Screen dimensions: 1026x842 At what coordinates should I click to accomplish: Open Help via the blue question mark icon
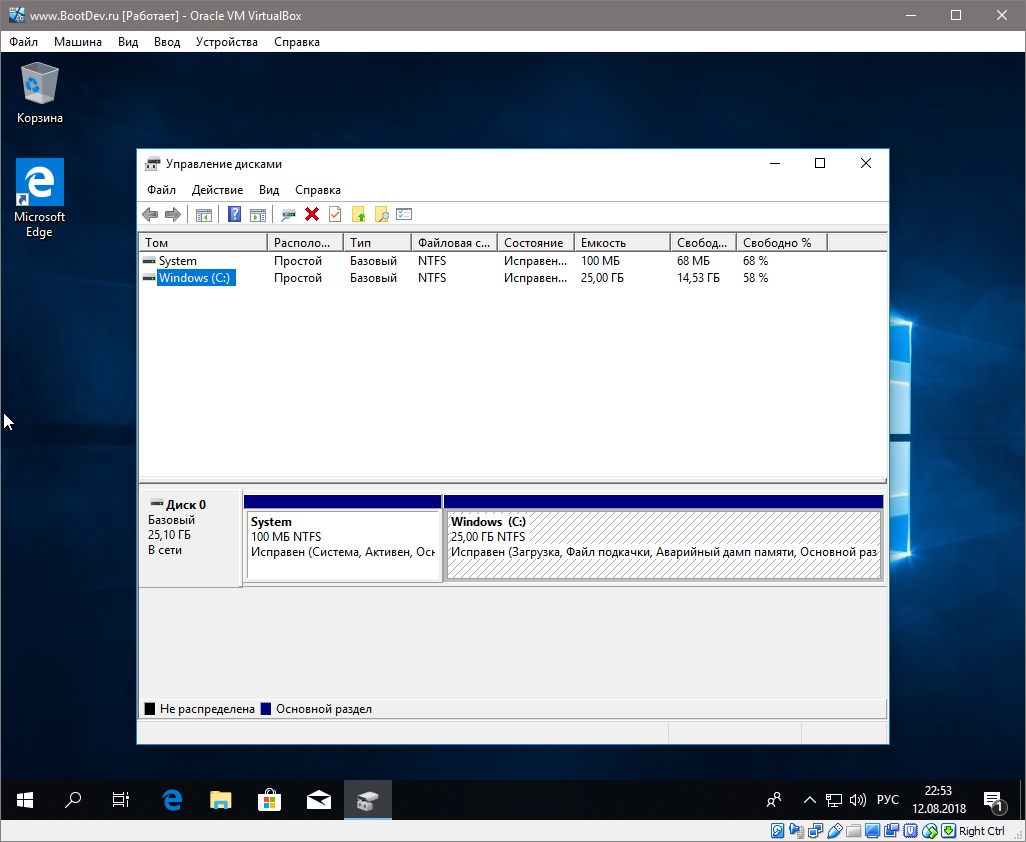[x=234, y=215]
